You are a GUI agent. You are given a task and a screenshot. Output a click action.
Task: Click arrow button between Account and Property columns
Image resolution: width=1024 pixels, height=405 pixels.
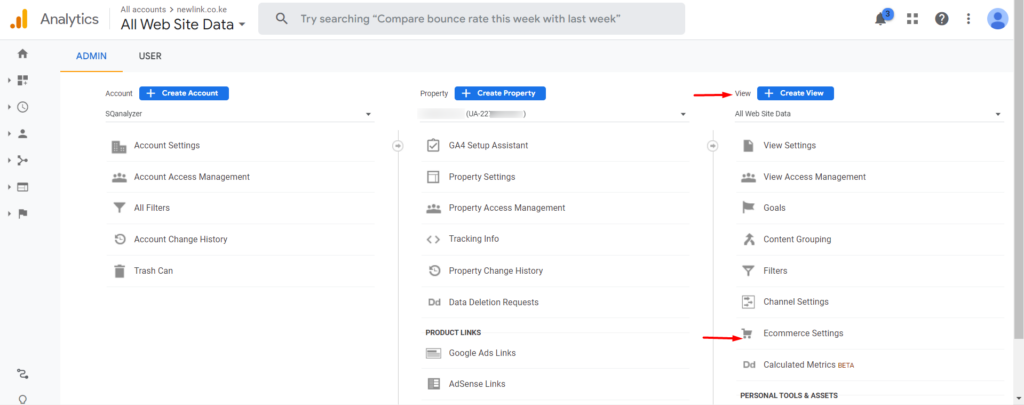pos(398,146)
